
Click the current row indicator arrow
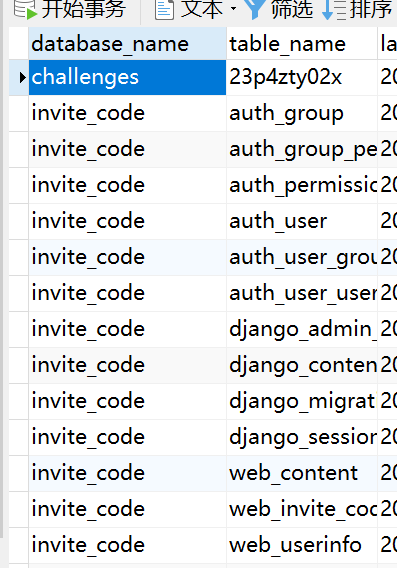click(22, 77)
